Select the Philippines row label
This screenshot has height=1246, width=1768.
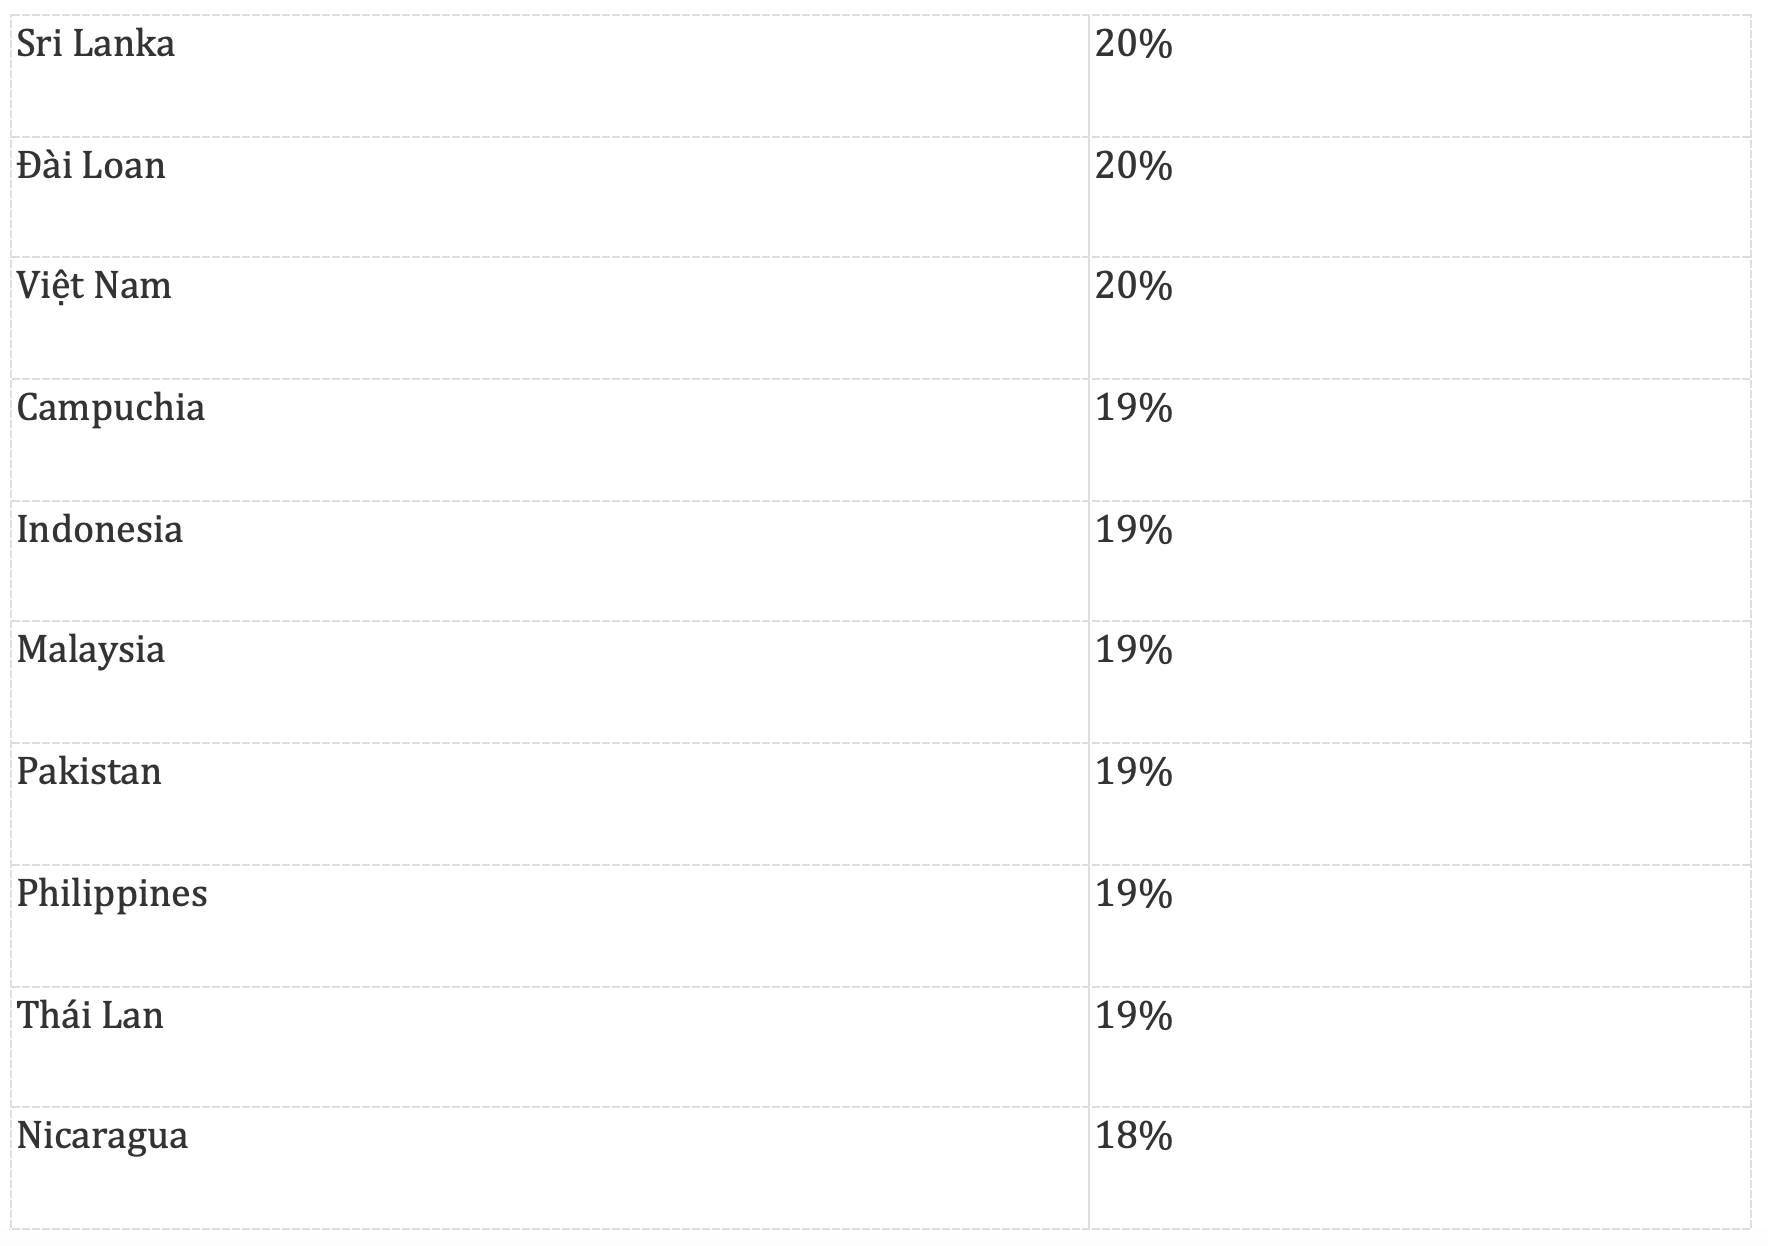tap(112, 894)
